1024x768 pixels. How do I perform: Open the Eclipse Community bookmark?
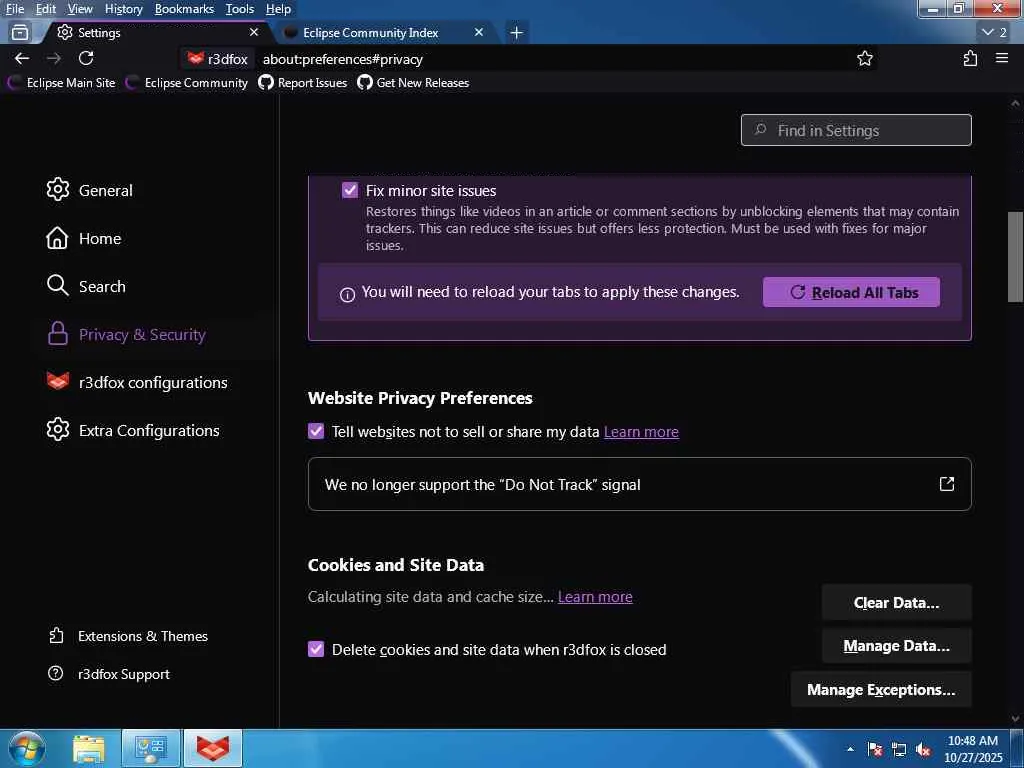187,83
